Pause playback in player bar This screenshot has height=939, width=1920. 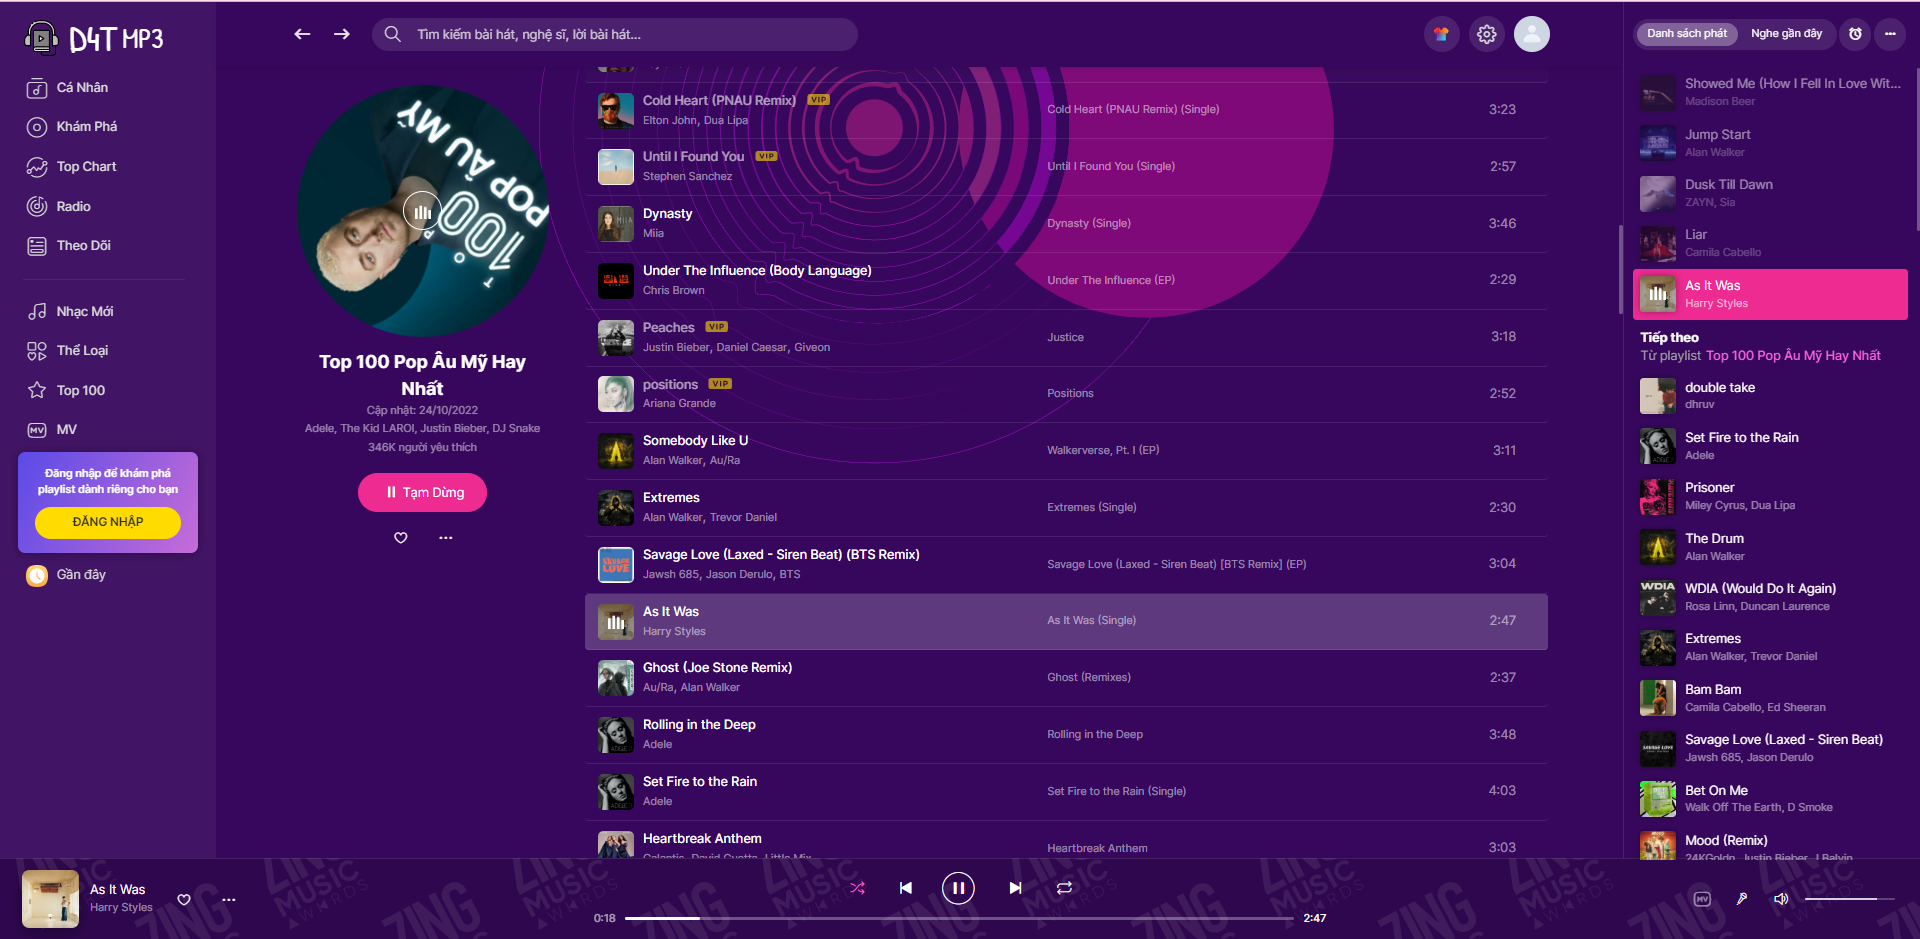pyautogui.click(x=958, y=888)
